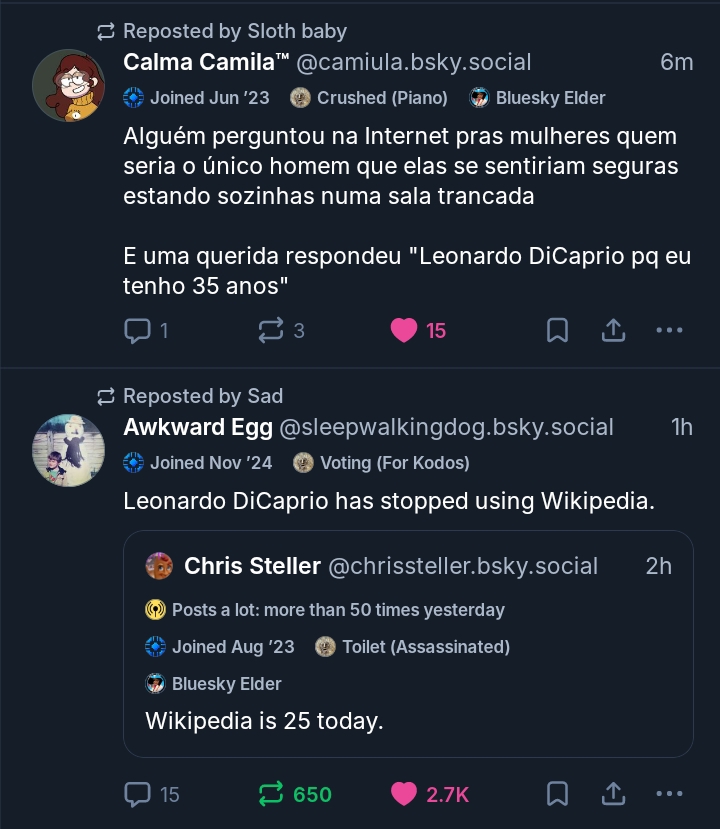The height and width of the screenshot is (829, 720).
Task: Bookmark Calma Camila's post
Action: tap(558, 330)
